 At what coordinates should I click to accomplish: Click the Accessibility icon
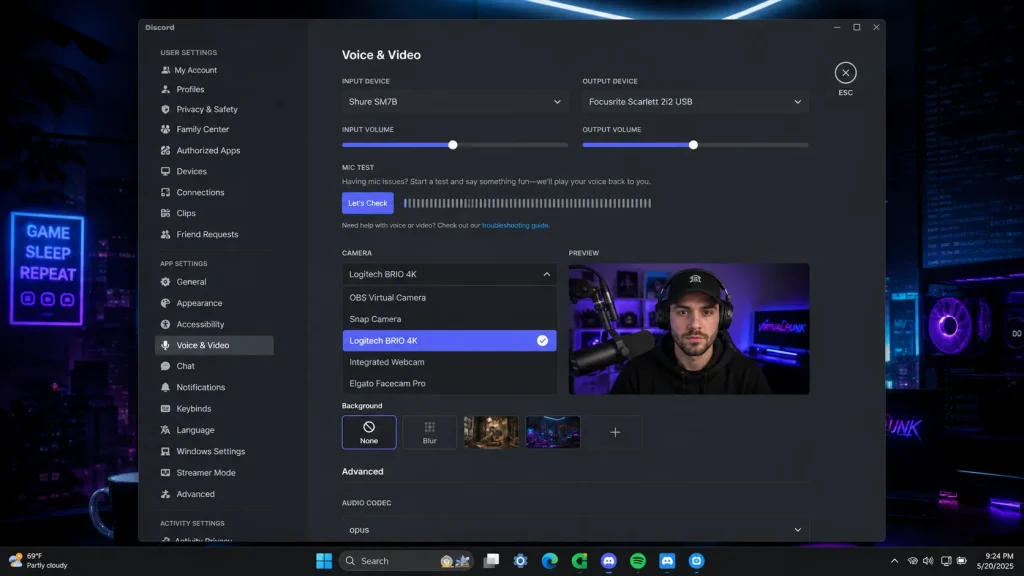pos(165,324)
